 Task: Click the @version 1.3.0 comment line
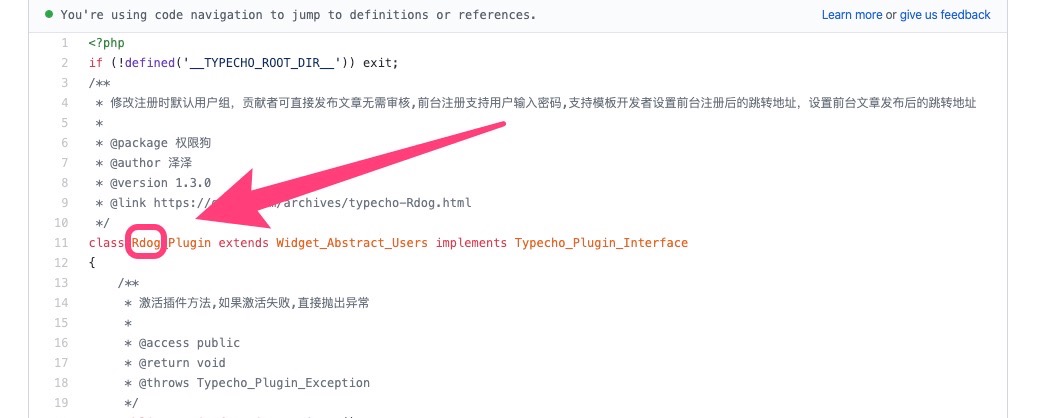pos(153,183)
